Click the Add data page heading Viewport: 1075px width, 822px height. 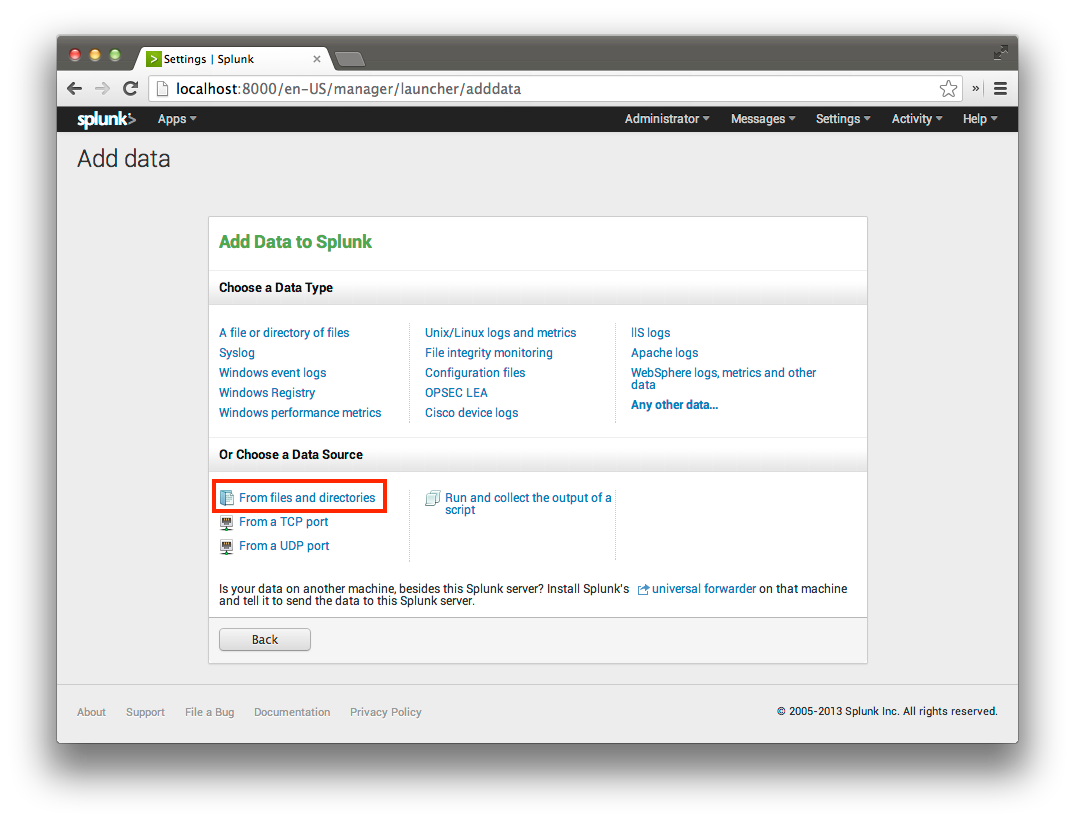click(123, 158)
